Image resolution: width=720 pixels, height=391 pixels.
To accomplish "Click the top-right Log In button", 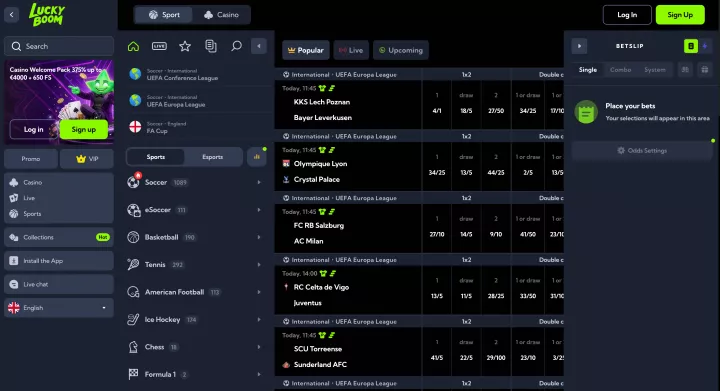I will click(x=627, y=15).
